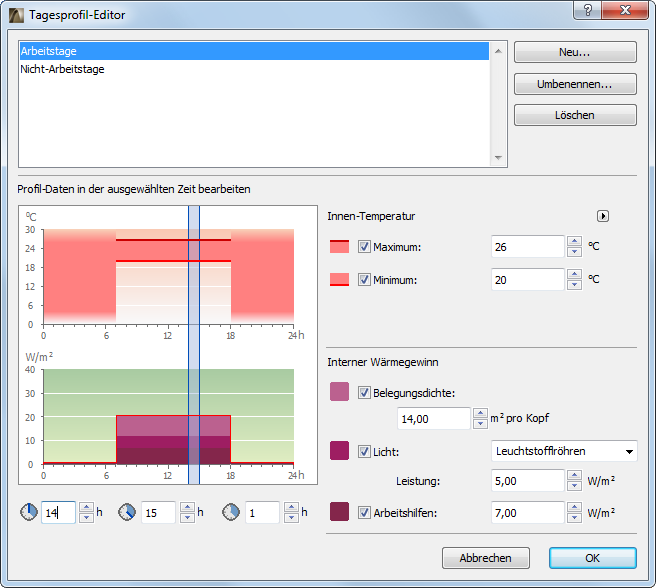Image resolution: width=656 pixels, height=588 pixels.
Task: Toggle the Licht checkbox
Action: coord(364,452)
